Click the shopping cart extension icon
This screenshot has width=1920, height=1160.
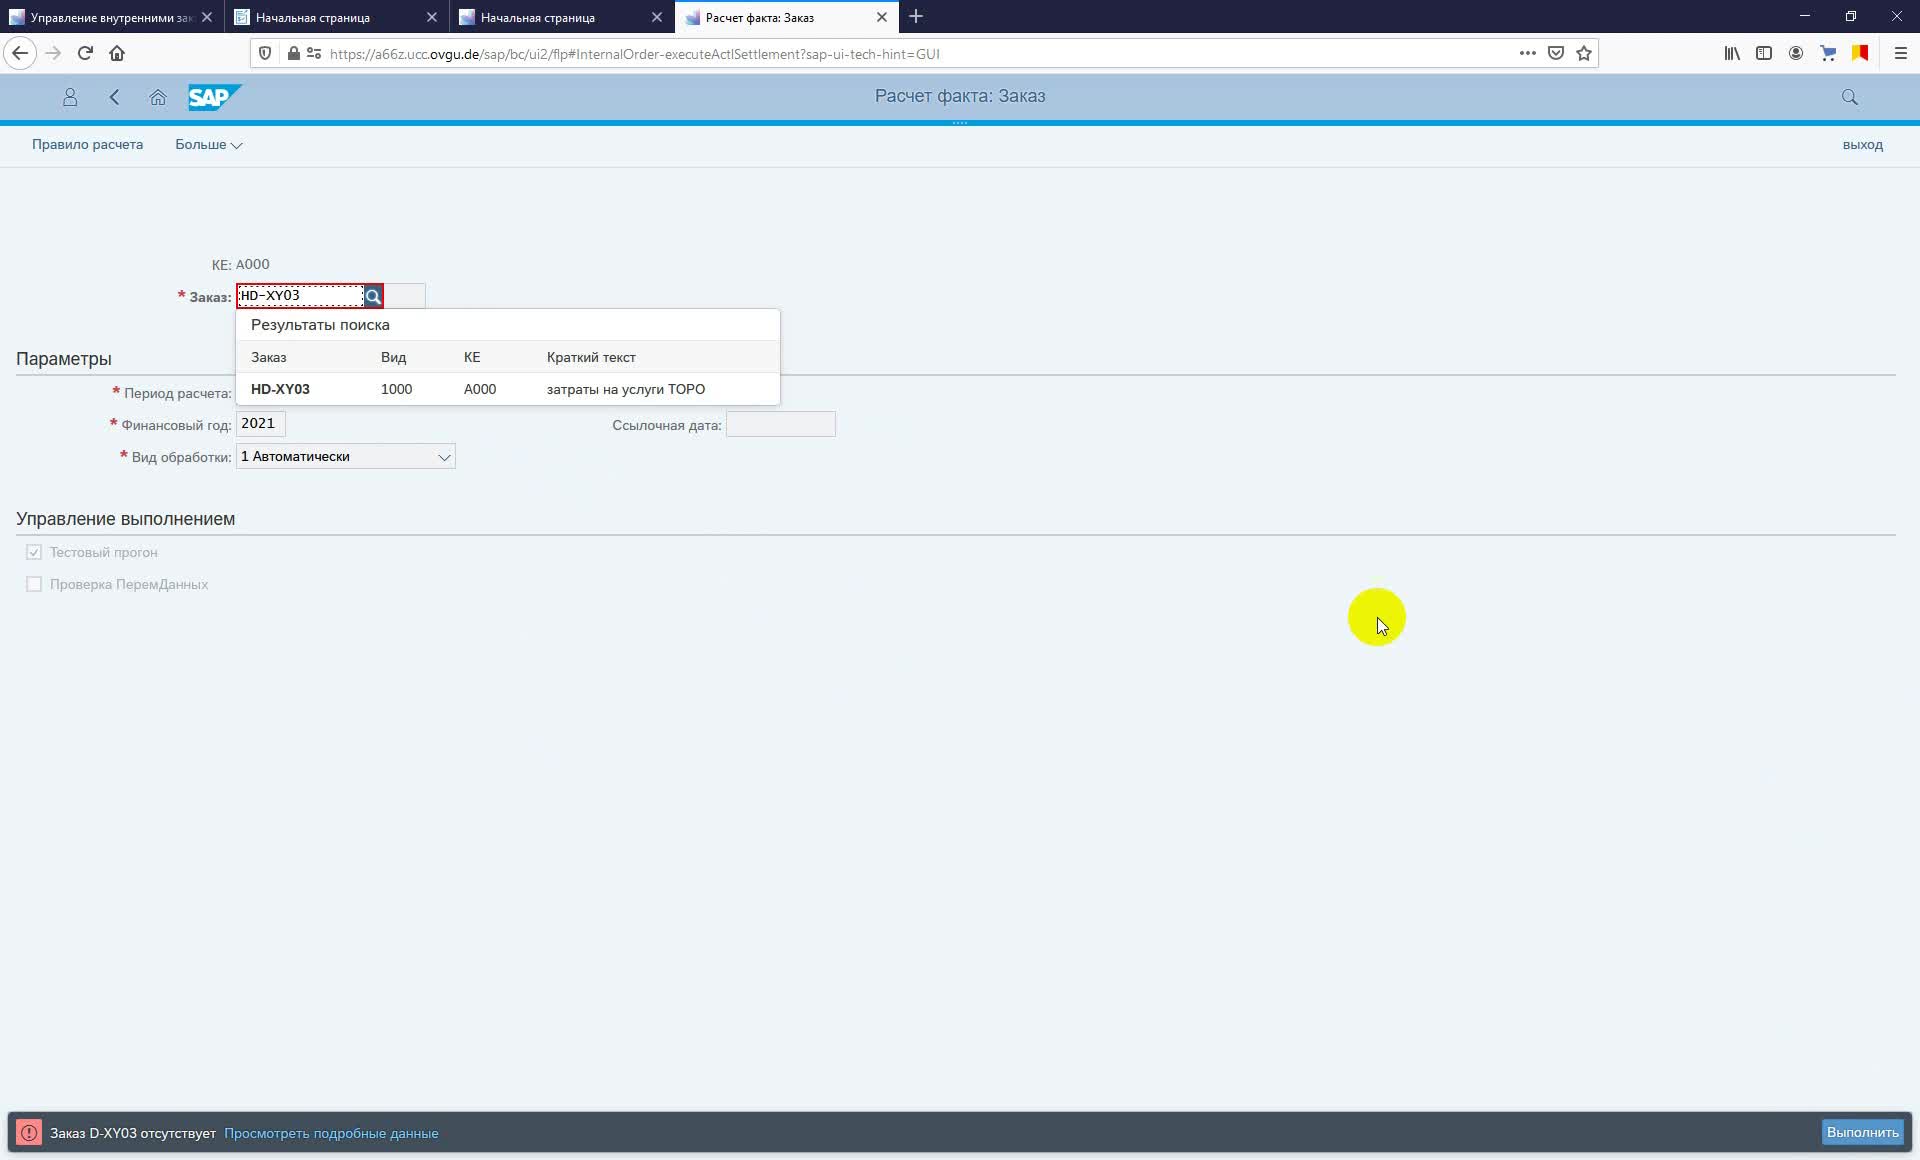pyautogui.click(x=1828, y=53)
